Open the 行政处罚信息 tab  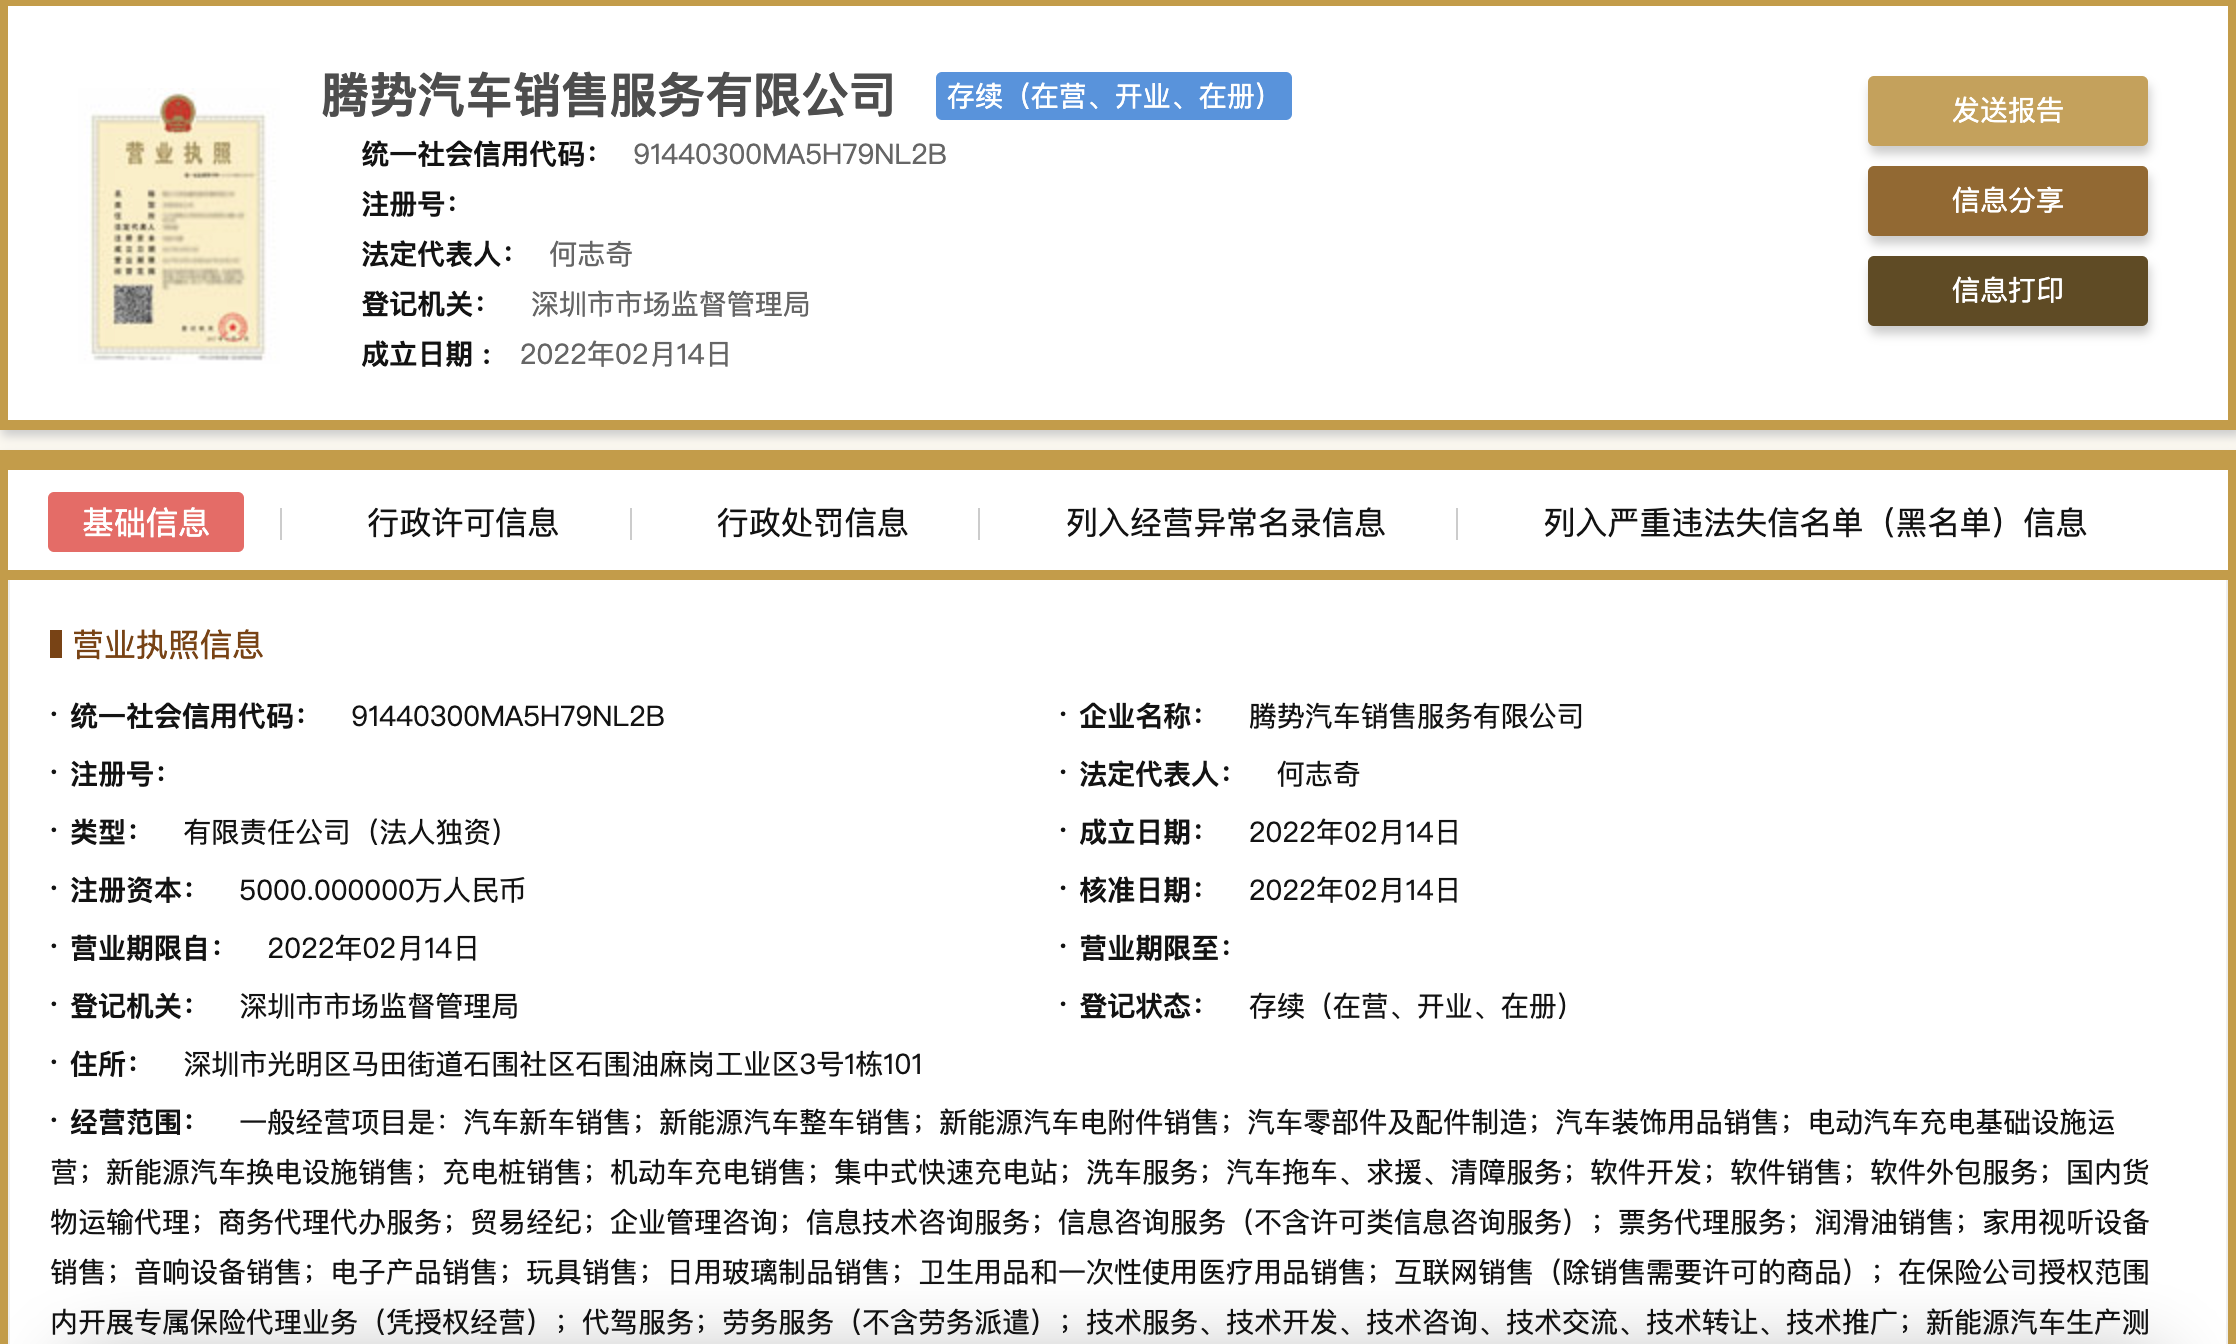[812, 522]
